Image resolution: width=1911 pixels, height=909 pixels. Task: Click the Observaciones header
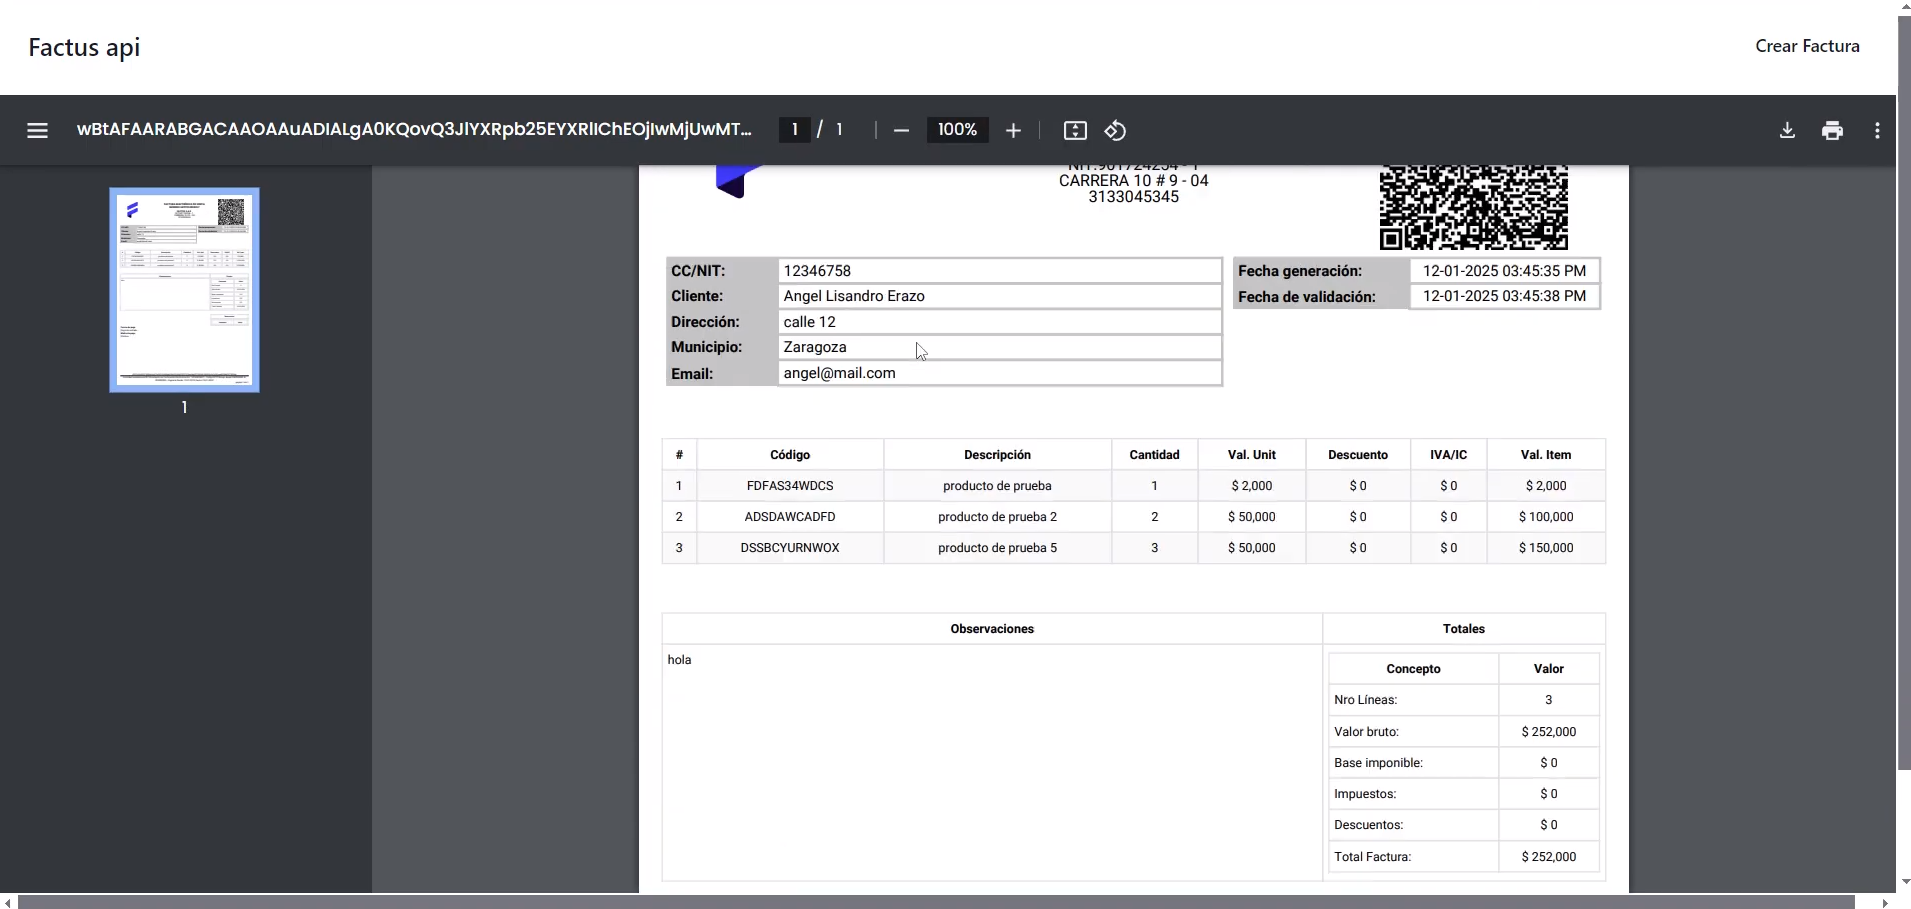click(x=992, y=629)
